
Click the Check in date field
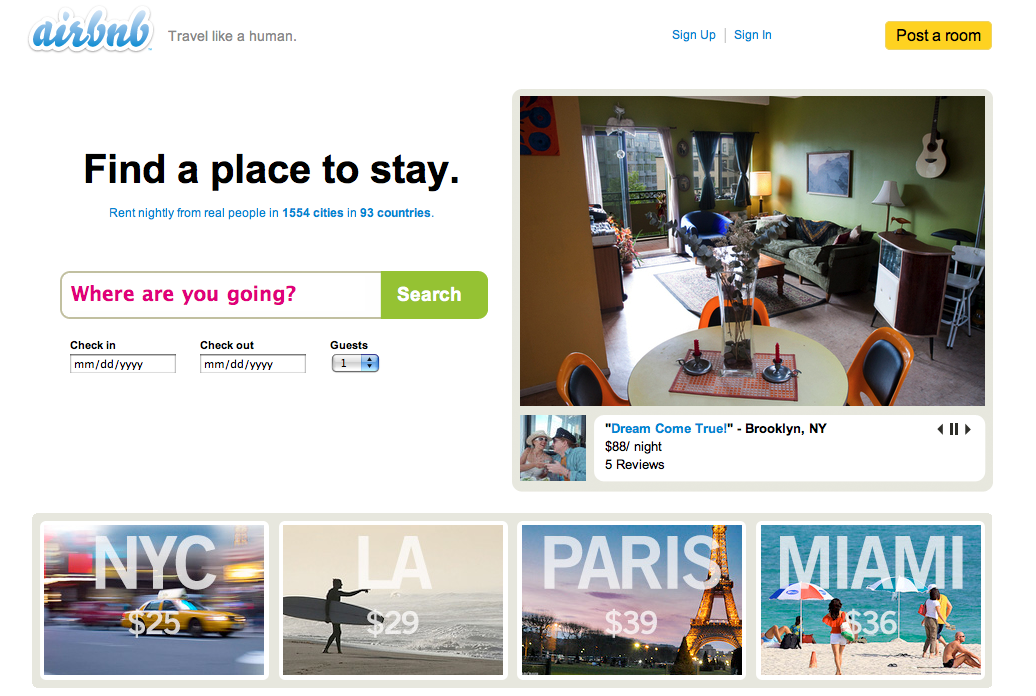(123, 364)
